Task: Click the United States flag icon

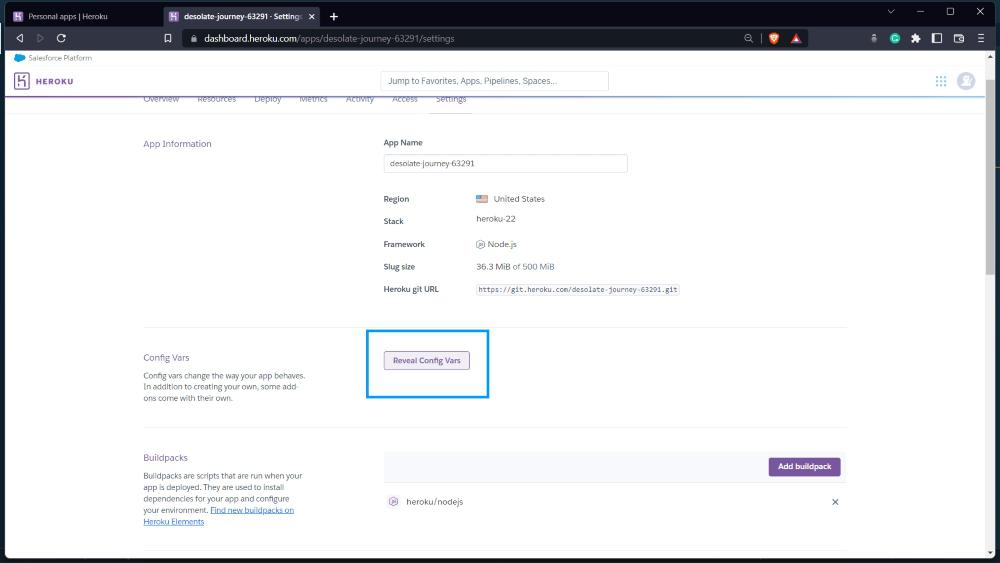Action: coord(482,199)
